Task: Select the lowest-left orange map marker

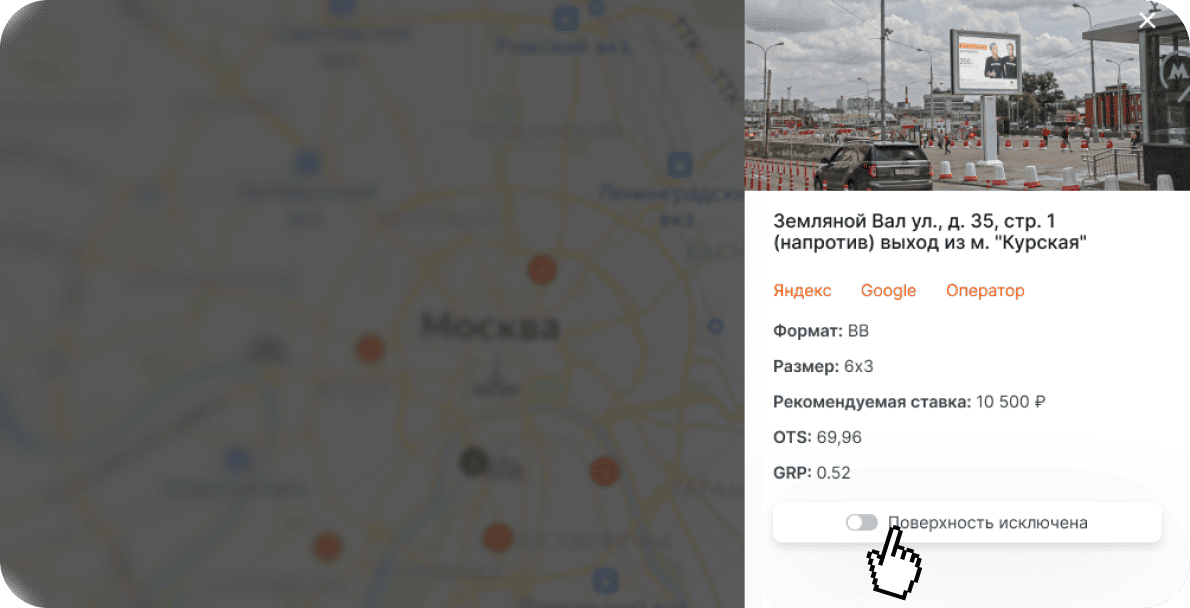Action: (328, 547)
